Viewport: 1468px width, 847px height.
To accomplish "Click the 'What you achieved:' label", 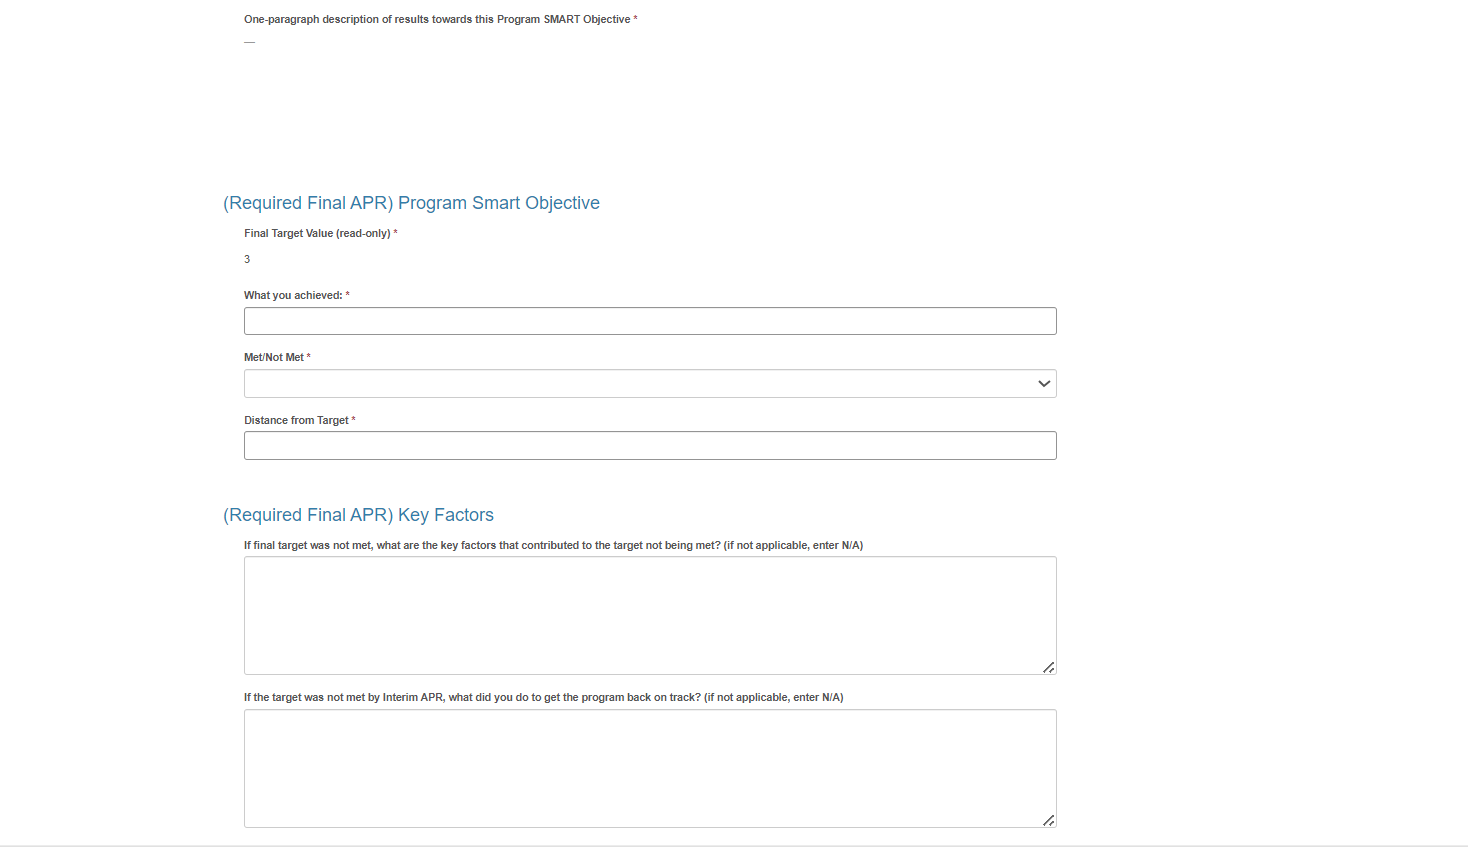I will pyautogui.click(x=293, y=296).
